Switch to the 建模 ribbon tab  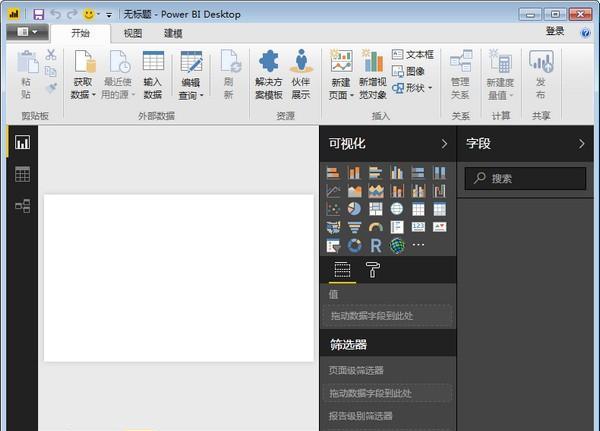tap(173, 33)
